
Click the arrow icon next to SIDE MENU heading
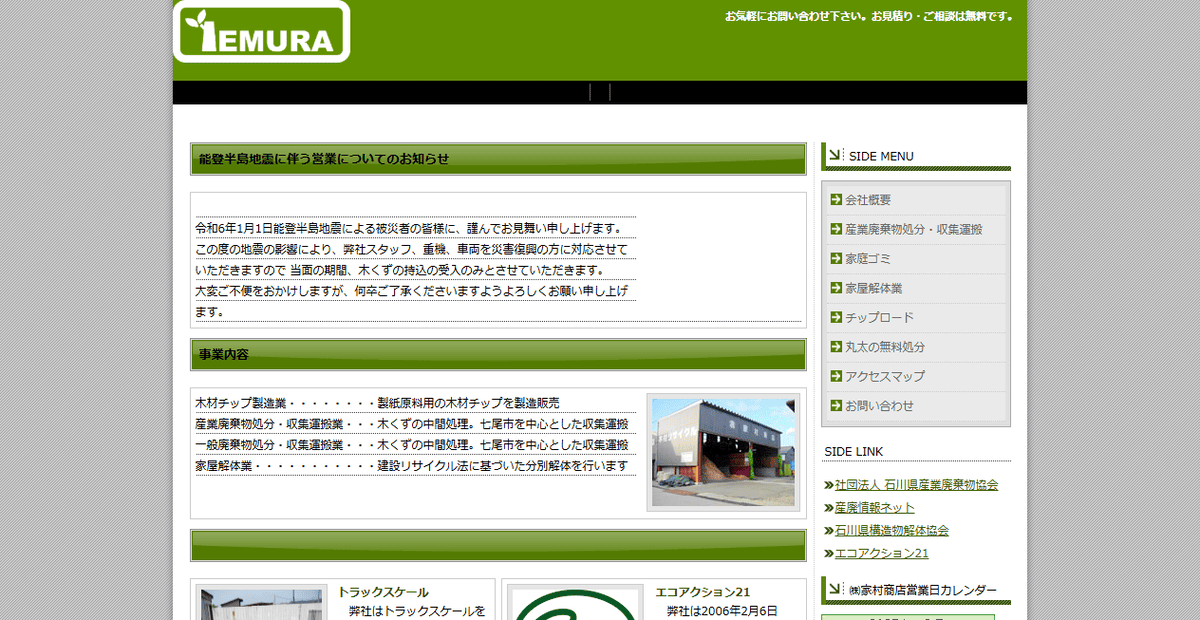coord(834,155)
